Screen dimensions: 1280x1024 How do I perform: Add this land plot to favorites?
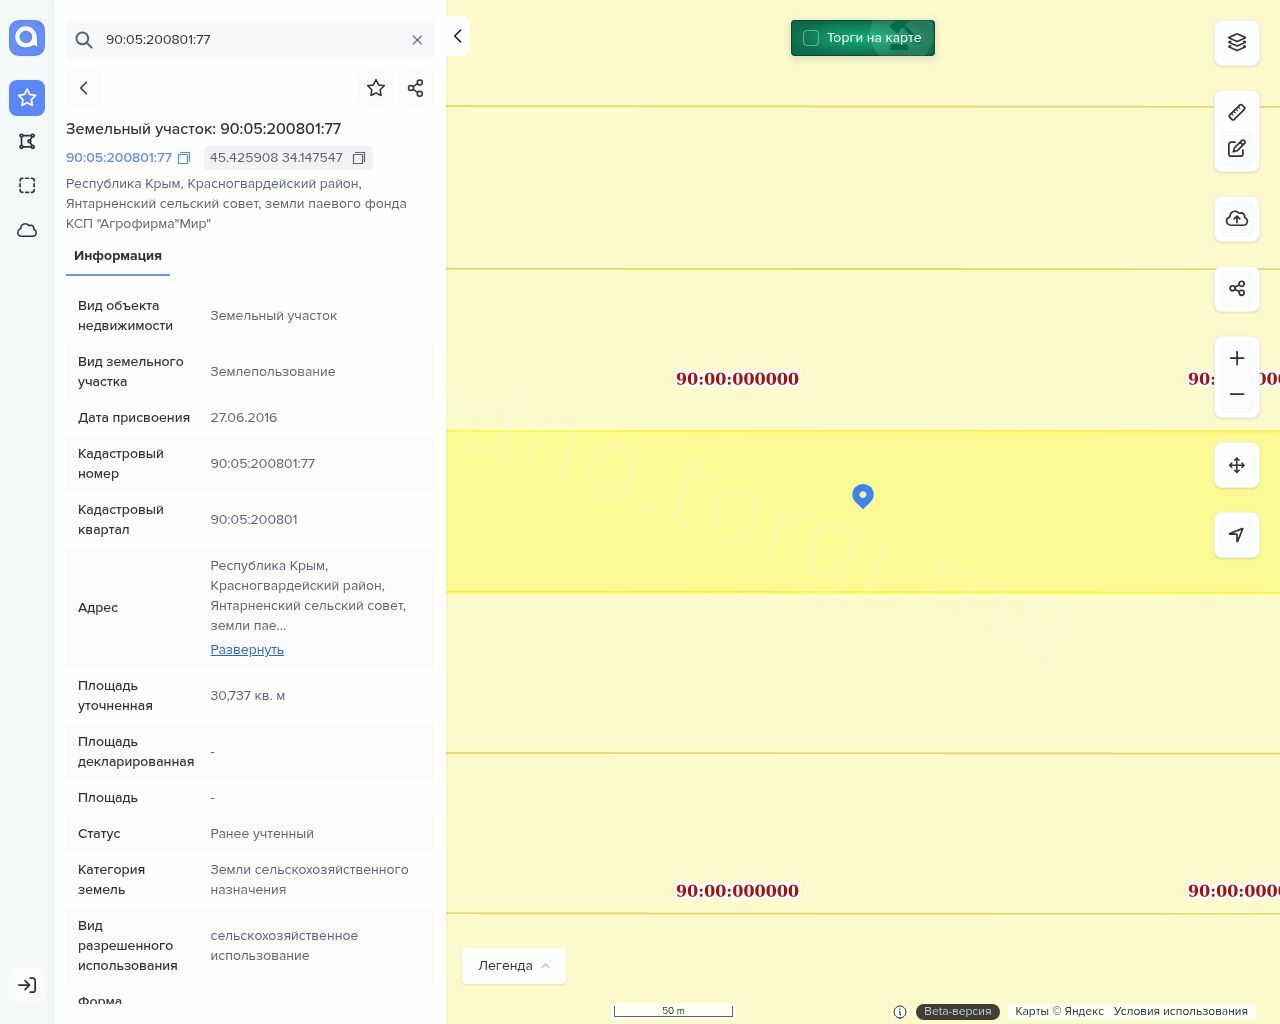376,88
